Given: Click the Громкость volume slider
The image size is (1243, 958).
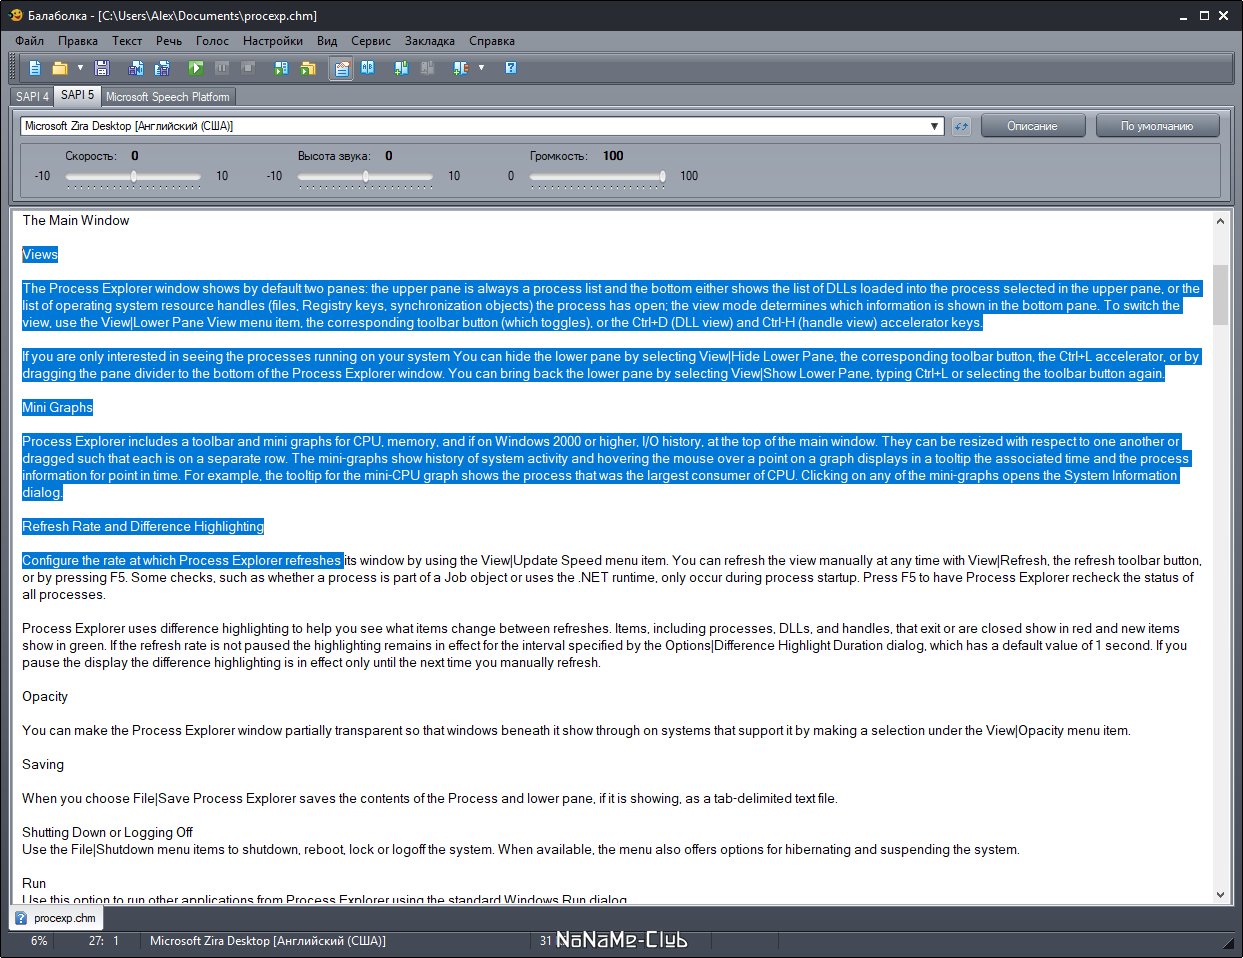Looking at the screenshot, I should [x=597, y=176].
